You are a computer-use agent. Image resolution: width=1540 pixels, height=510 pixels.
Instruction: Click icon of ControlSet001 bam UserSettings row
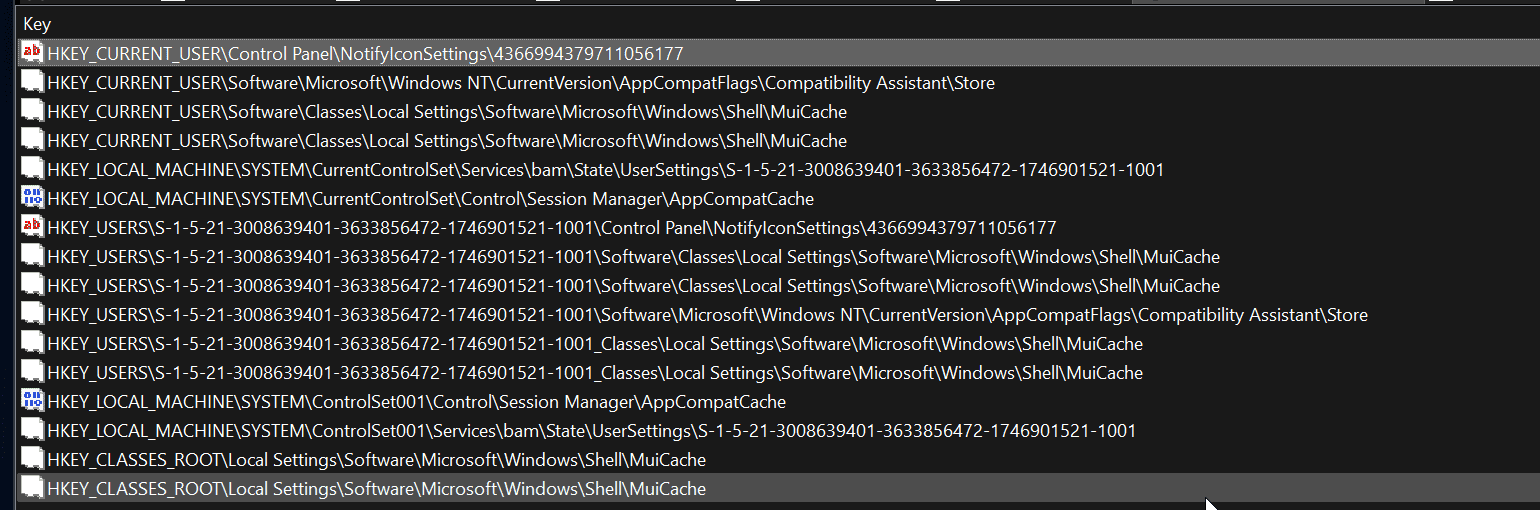pyautogui.click(x=32, y=430)
